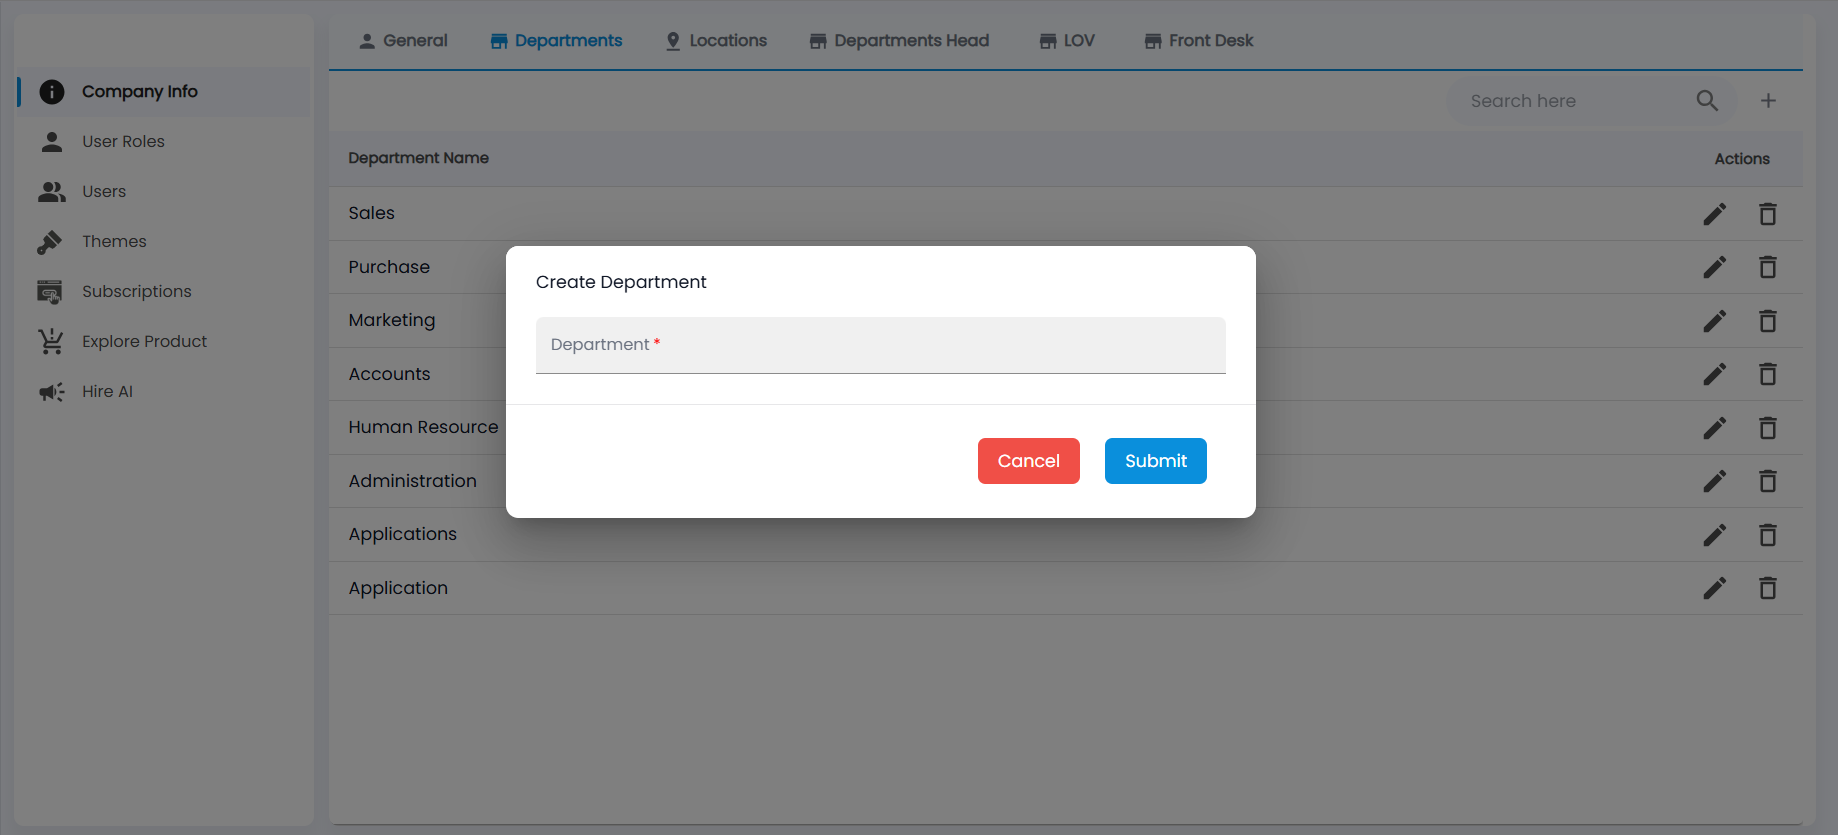Image resolution: width=1838 pixels, height=835 pixels.
Task: Click the edit pencil for Sales row
Action: click(1715, 214)
